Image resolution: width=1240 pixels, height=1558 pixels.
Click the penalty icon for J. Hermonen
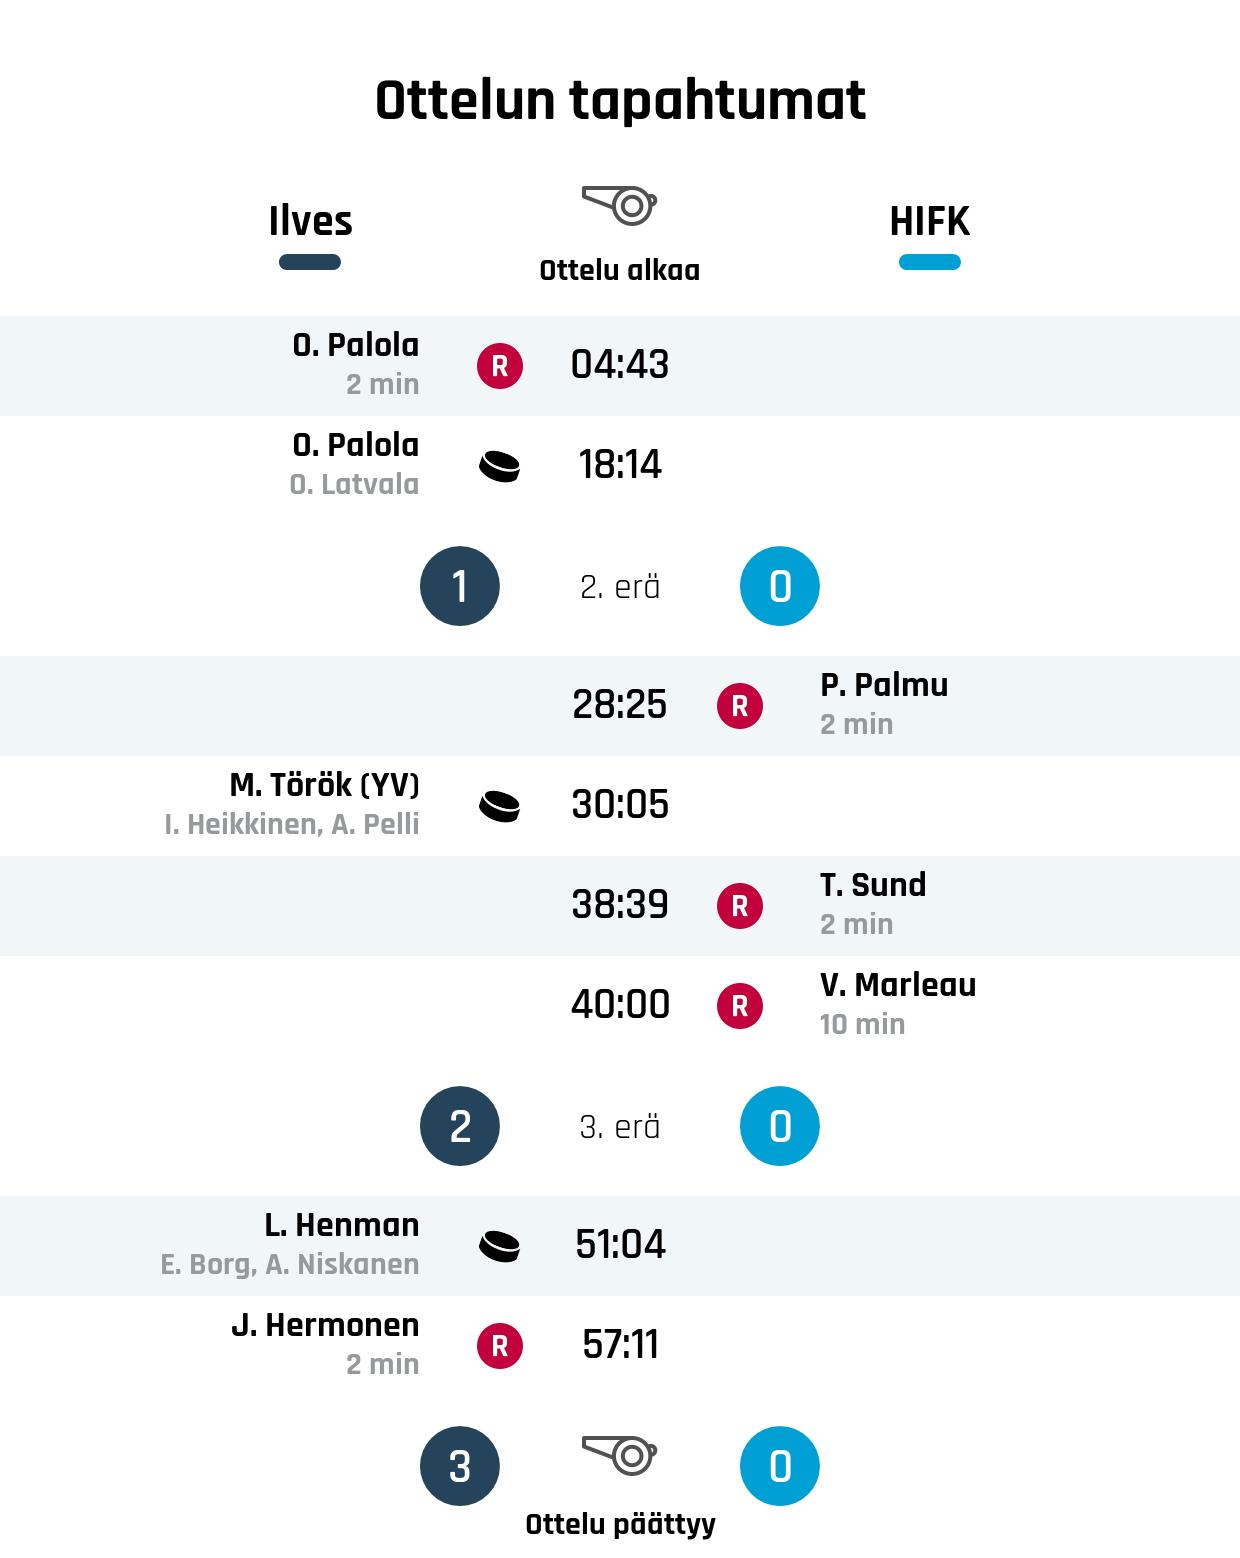click(x=500, y=1346)
